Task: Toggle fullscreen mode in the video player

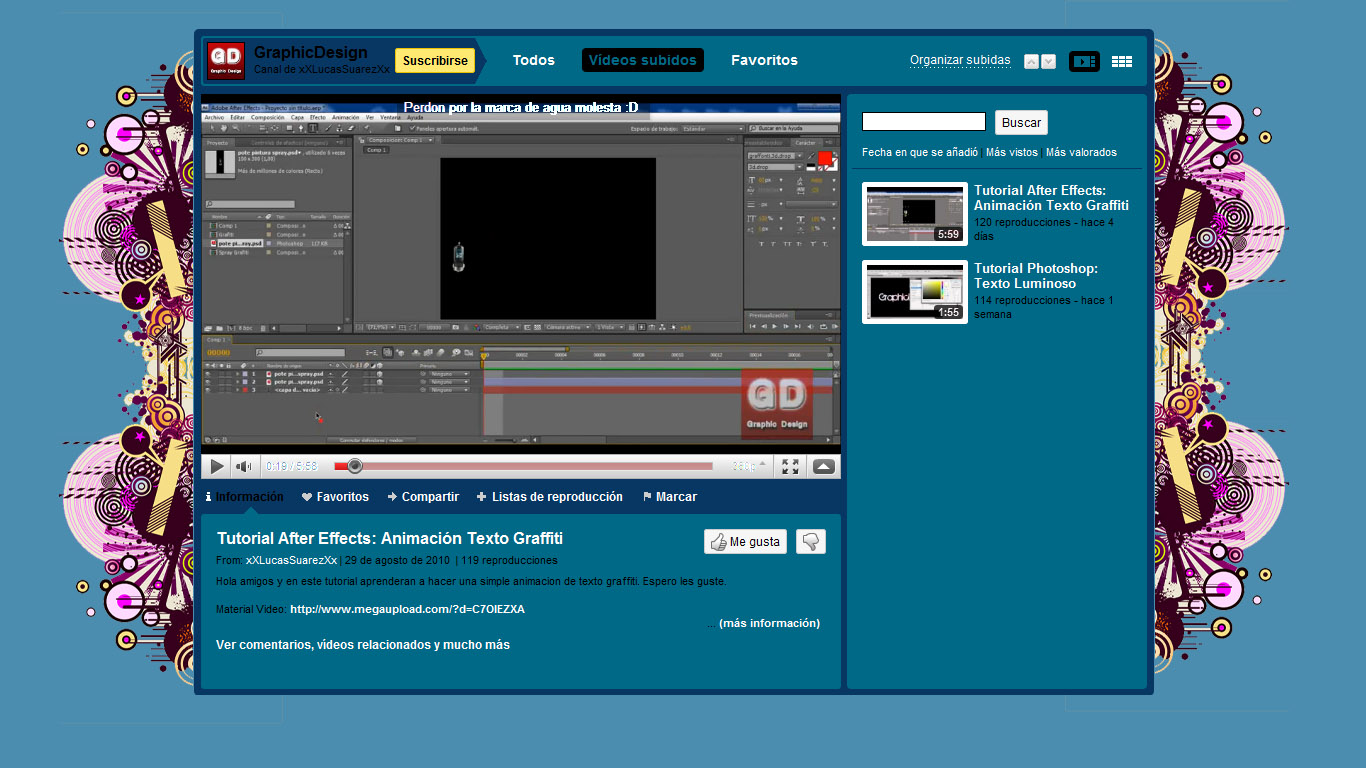Action: pyautogui.click(x=790, y=467)
